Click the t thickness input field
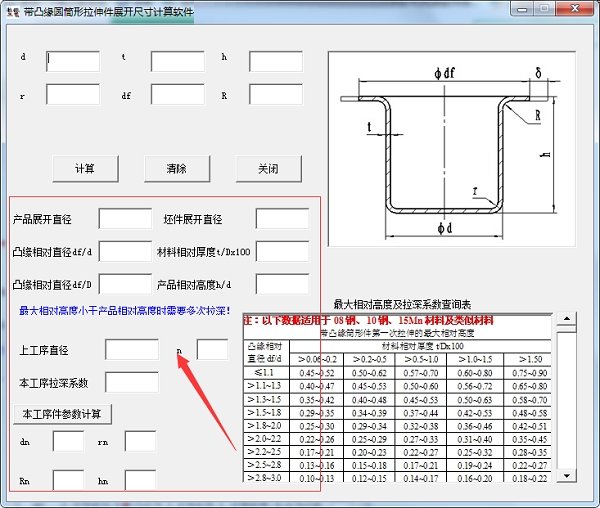The image size is (600, 508). click(x=177, y=61)
